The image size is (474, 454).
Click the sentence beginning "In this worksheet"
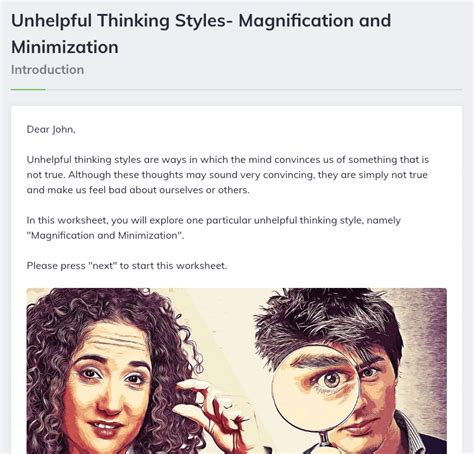[x=213, y=228]
